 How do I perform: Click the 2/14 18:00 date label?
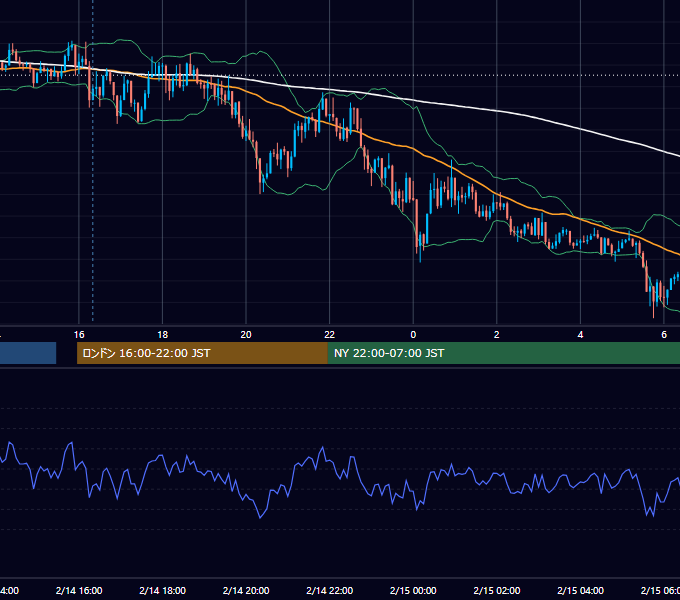pos(163,590)
